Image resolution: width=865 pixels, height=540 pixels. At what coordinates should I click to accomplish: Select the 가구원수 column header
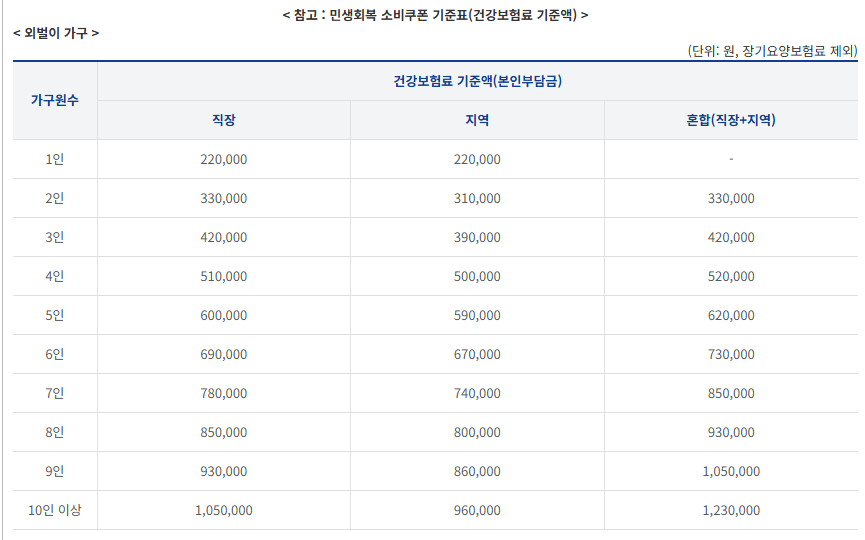[x=55, y=100]
